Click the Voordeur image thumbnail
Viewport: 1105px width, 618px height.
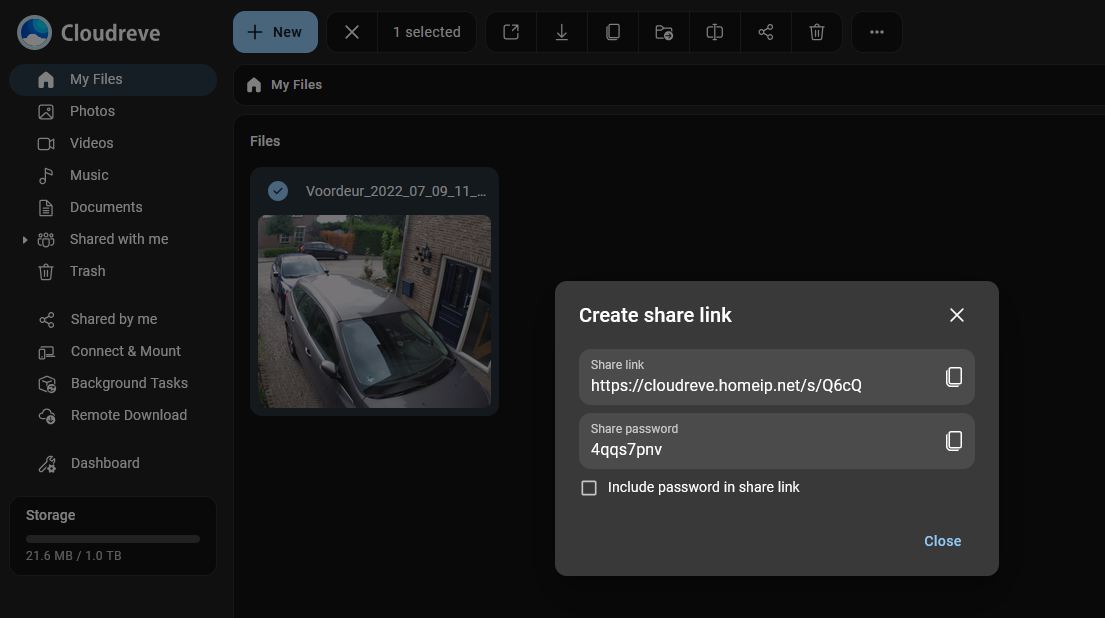(x=374, y=310)
